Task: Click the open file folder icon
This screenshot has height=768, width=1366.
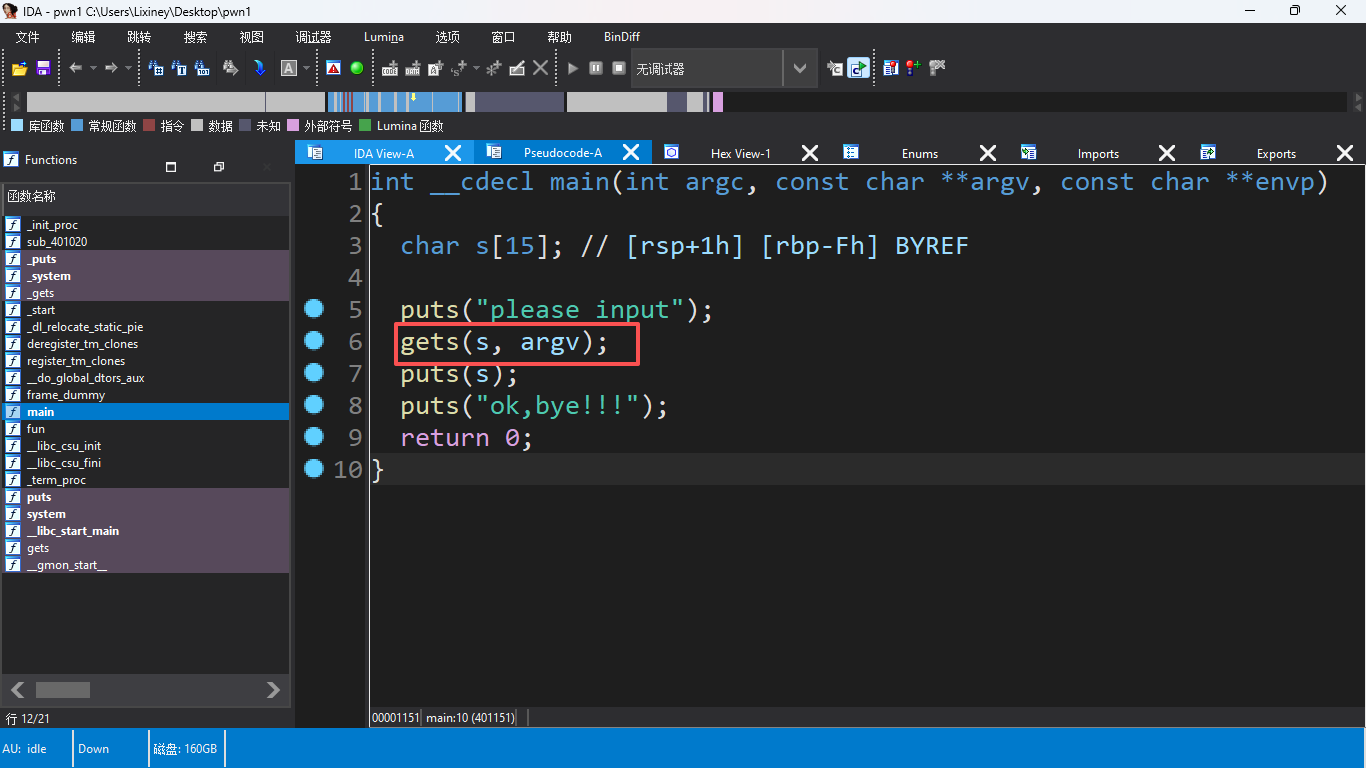Action: tap(19, 68)
